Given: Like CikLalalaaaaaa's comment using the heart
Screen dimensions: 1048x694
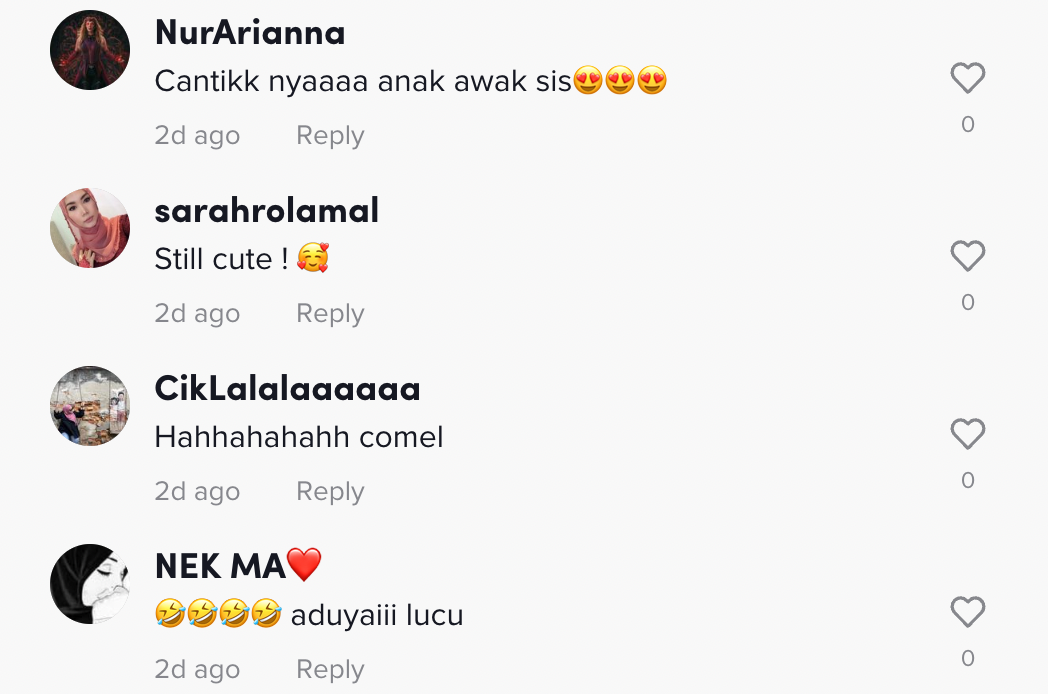Looking at the screenshot, I should (968, 433).
